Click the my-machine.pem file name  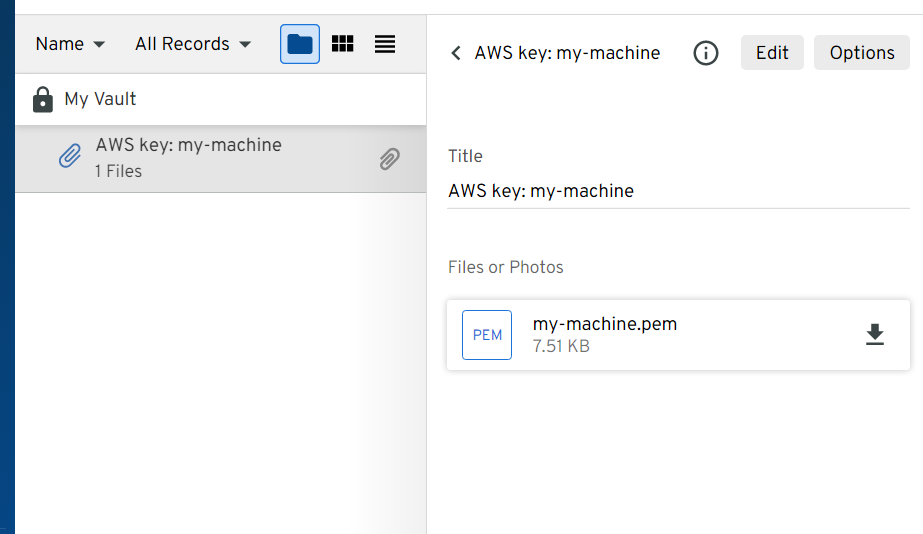[605, 324]
